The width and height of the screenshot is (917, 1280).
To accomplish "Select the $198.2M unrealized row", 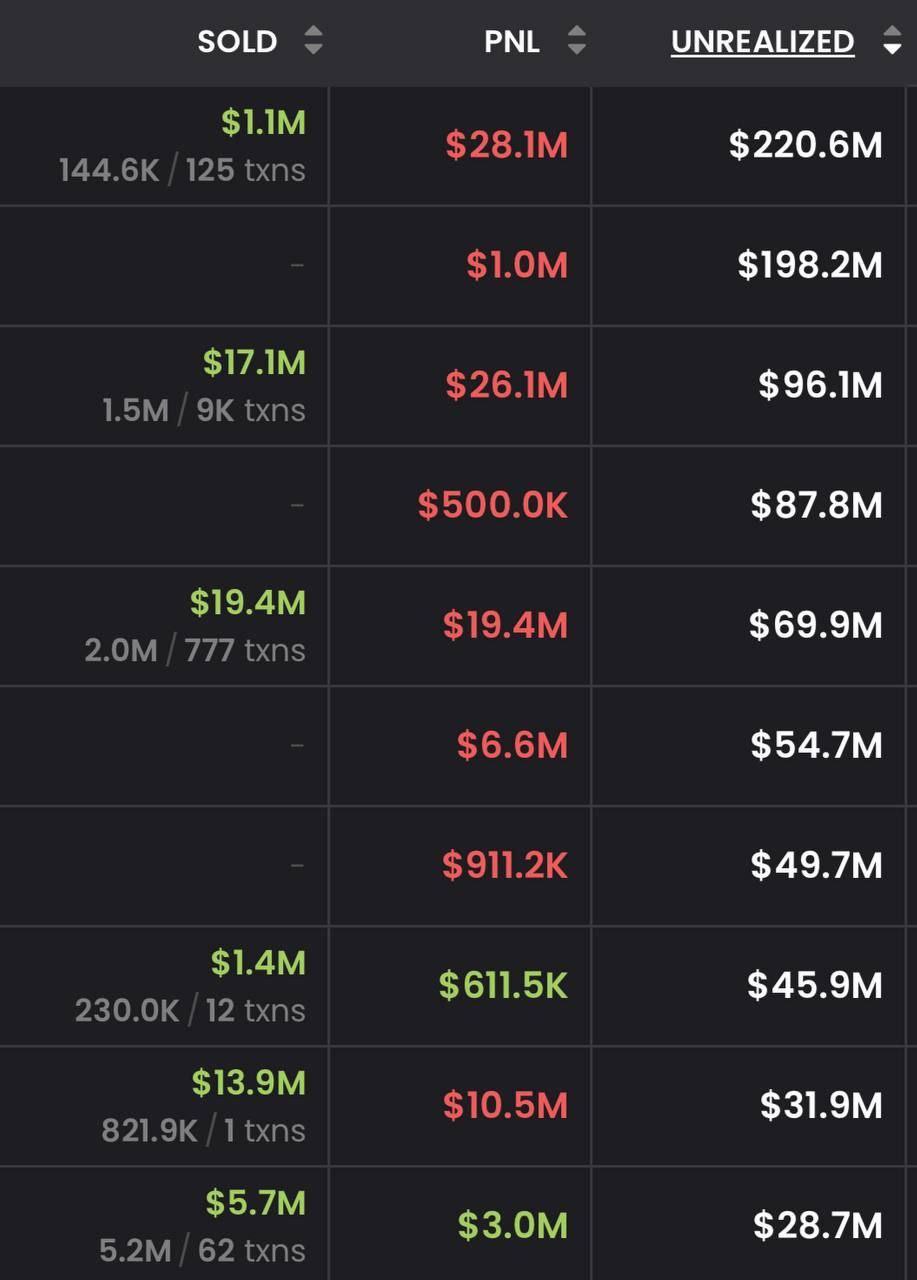I will pos(809,266).
